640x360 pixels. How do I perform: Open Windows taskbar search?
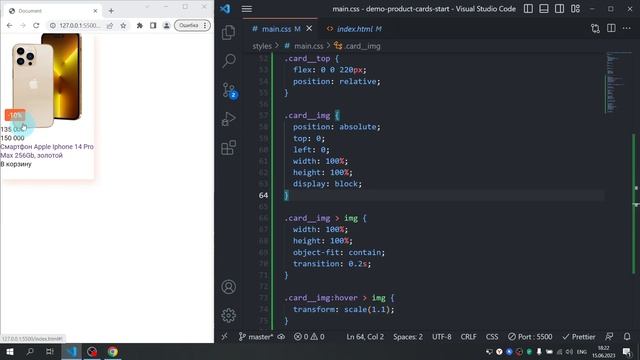tap(30, 351)
